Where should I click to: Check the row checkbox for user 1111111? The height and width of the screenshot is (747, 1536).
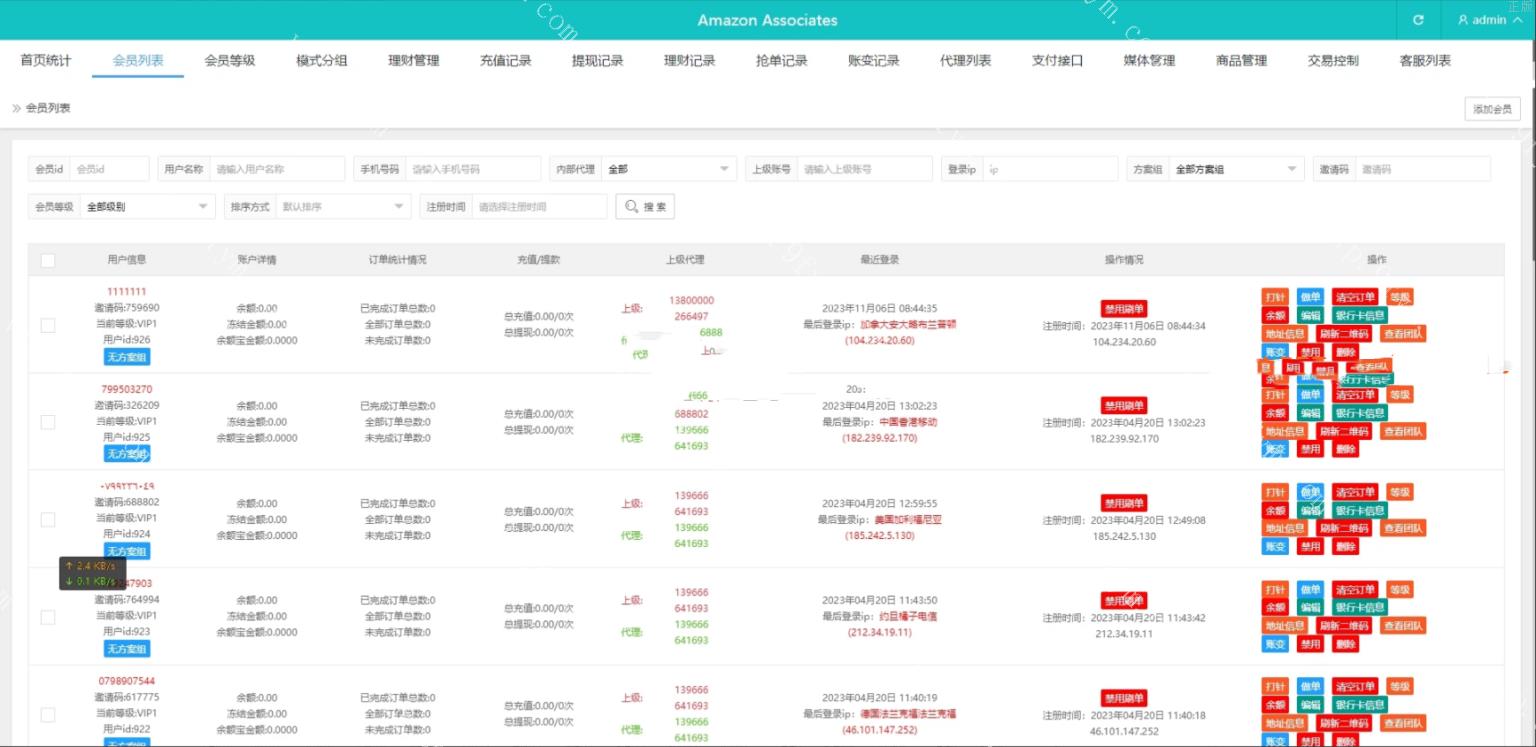pyautogui.click(x=48, y=325)
